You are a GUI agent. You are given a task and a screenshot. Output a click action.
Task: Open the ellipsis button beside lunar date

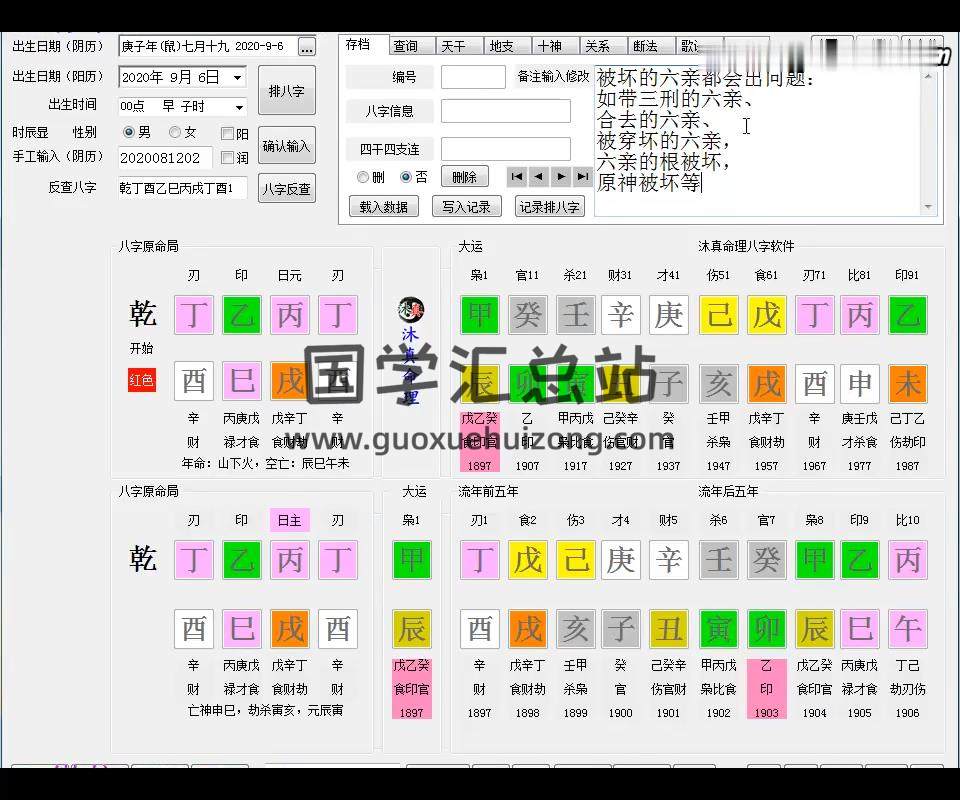306,47
